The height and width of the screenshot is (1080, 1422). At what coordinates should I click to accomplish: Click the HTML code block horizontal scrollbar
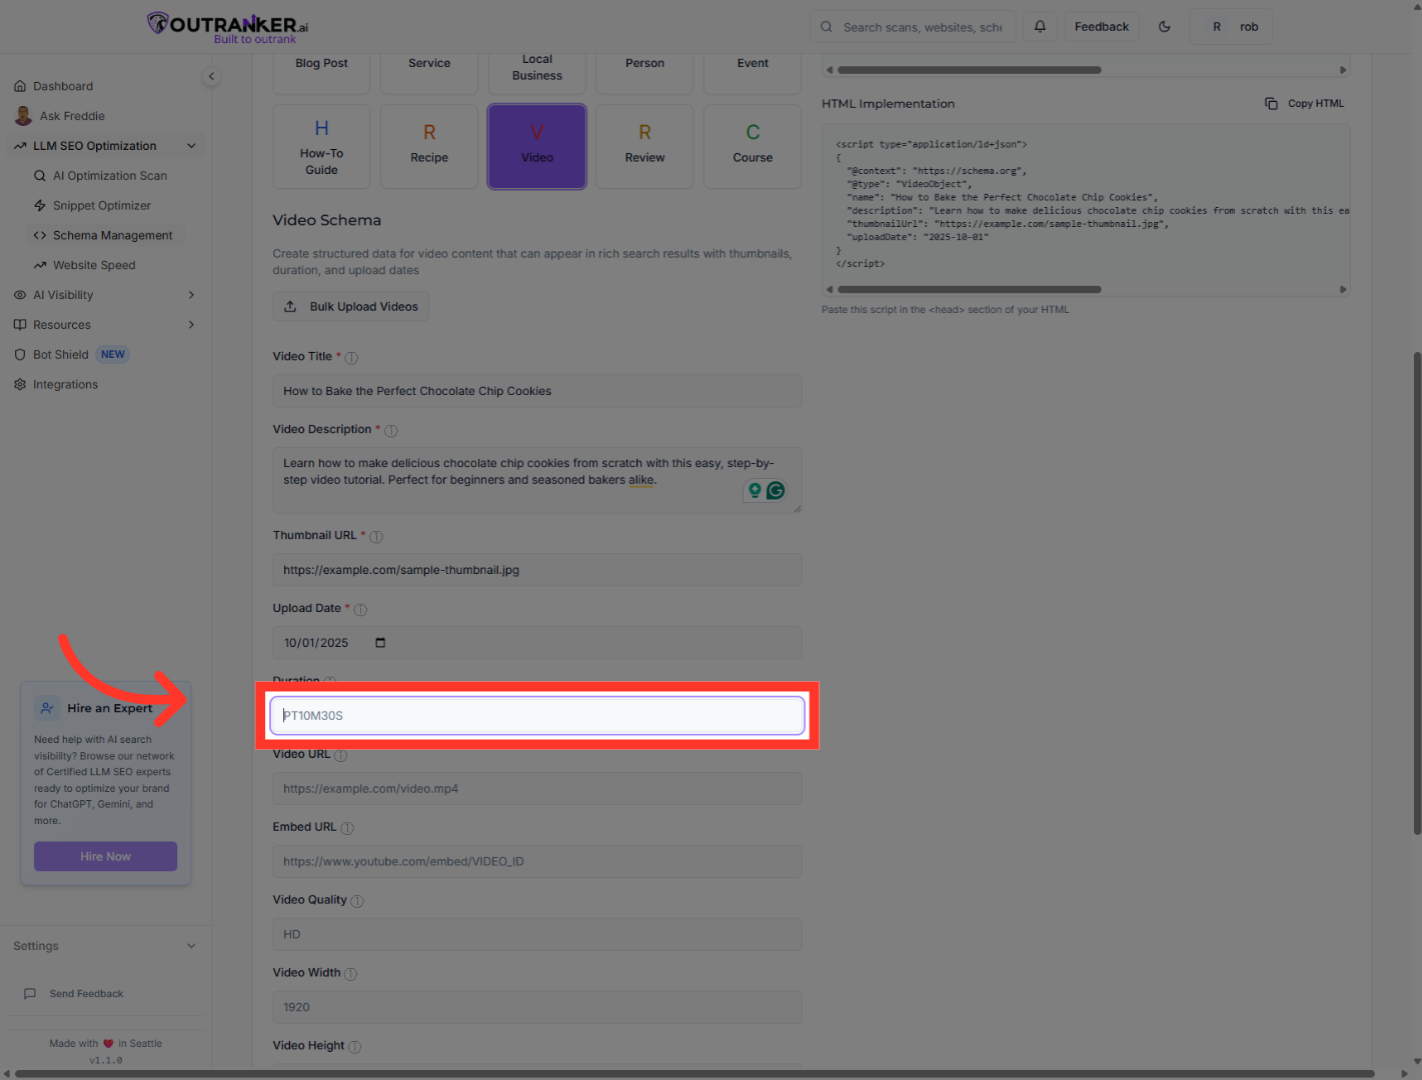tap(969, 290)
